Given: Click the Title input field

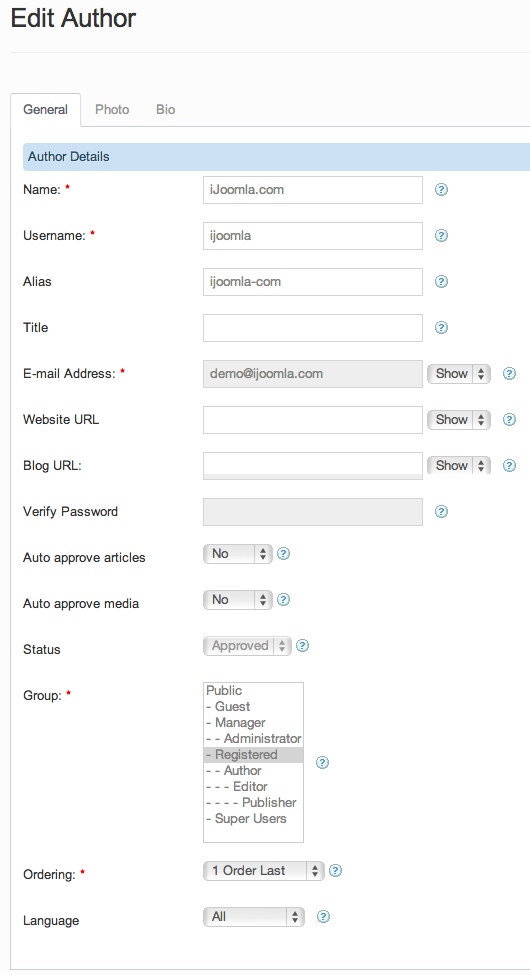Looking at the screenshot, I should click(x=313, y=328).
